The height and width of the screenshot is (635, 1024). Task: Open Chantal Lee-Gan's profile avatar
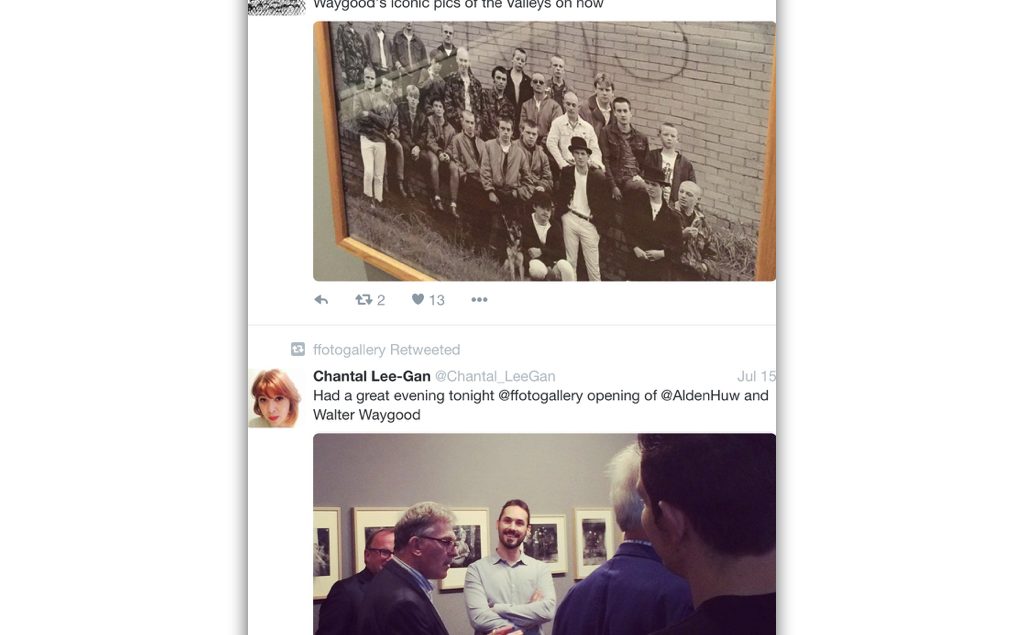click(x=275, y=398)
